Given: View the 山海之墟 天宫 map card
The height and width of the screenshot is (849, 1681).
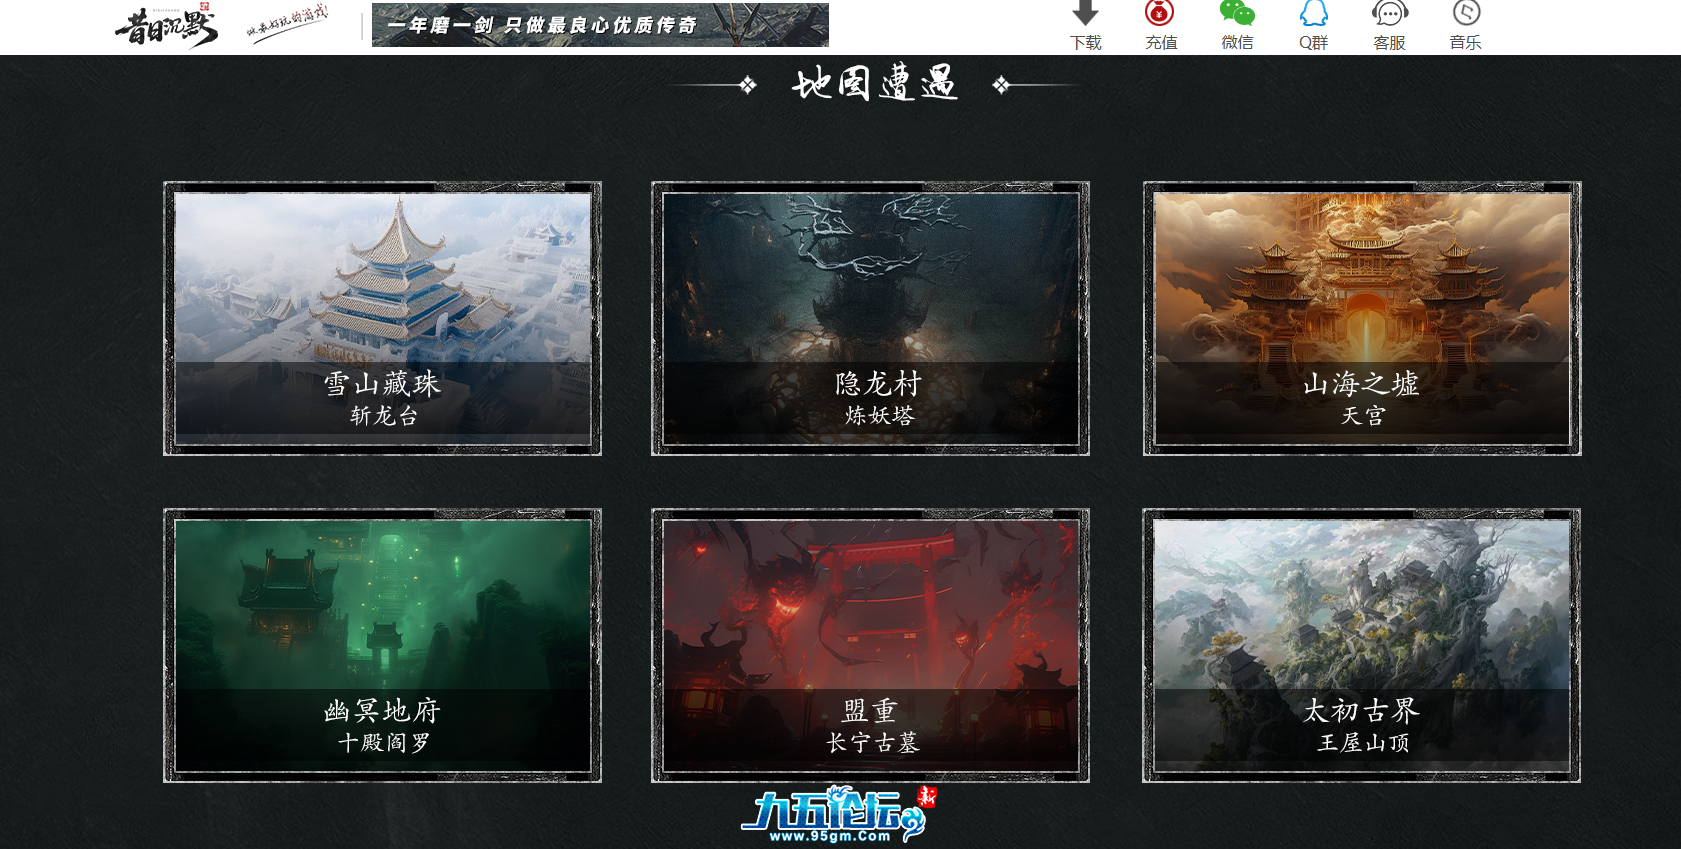Looking at the screenshot, I should point(1361,318).
